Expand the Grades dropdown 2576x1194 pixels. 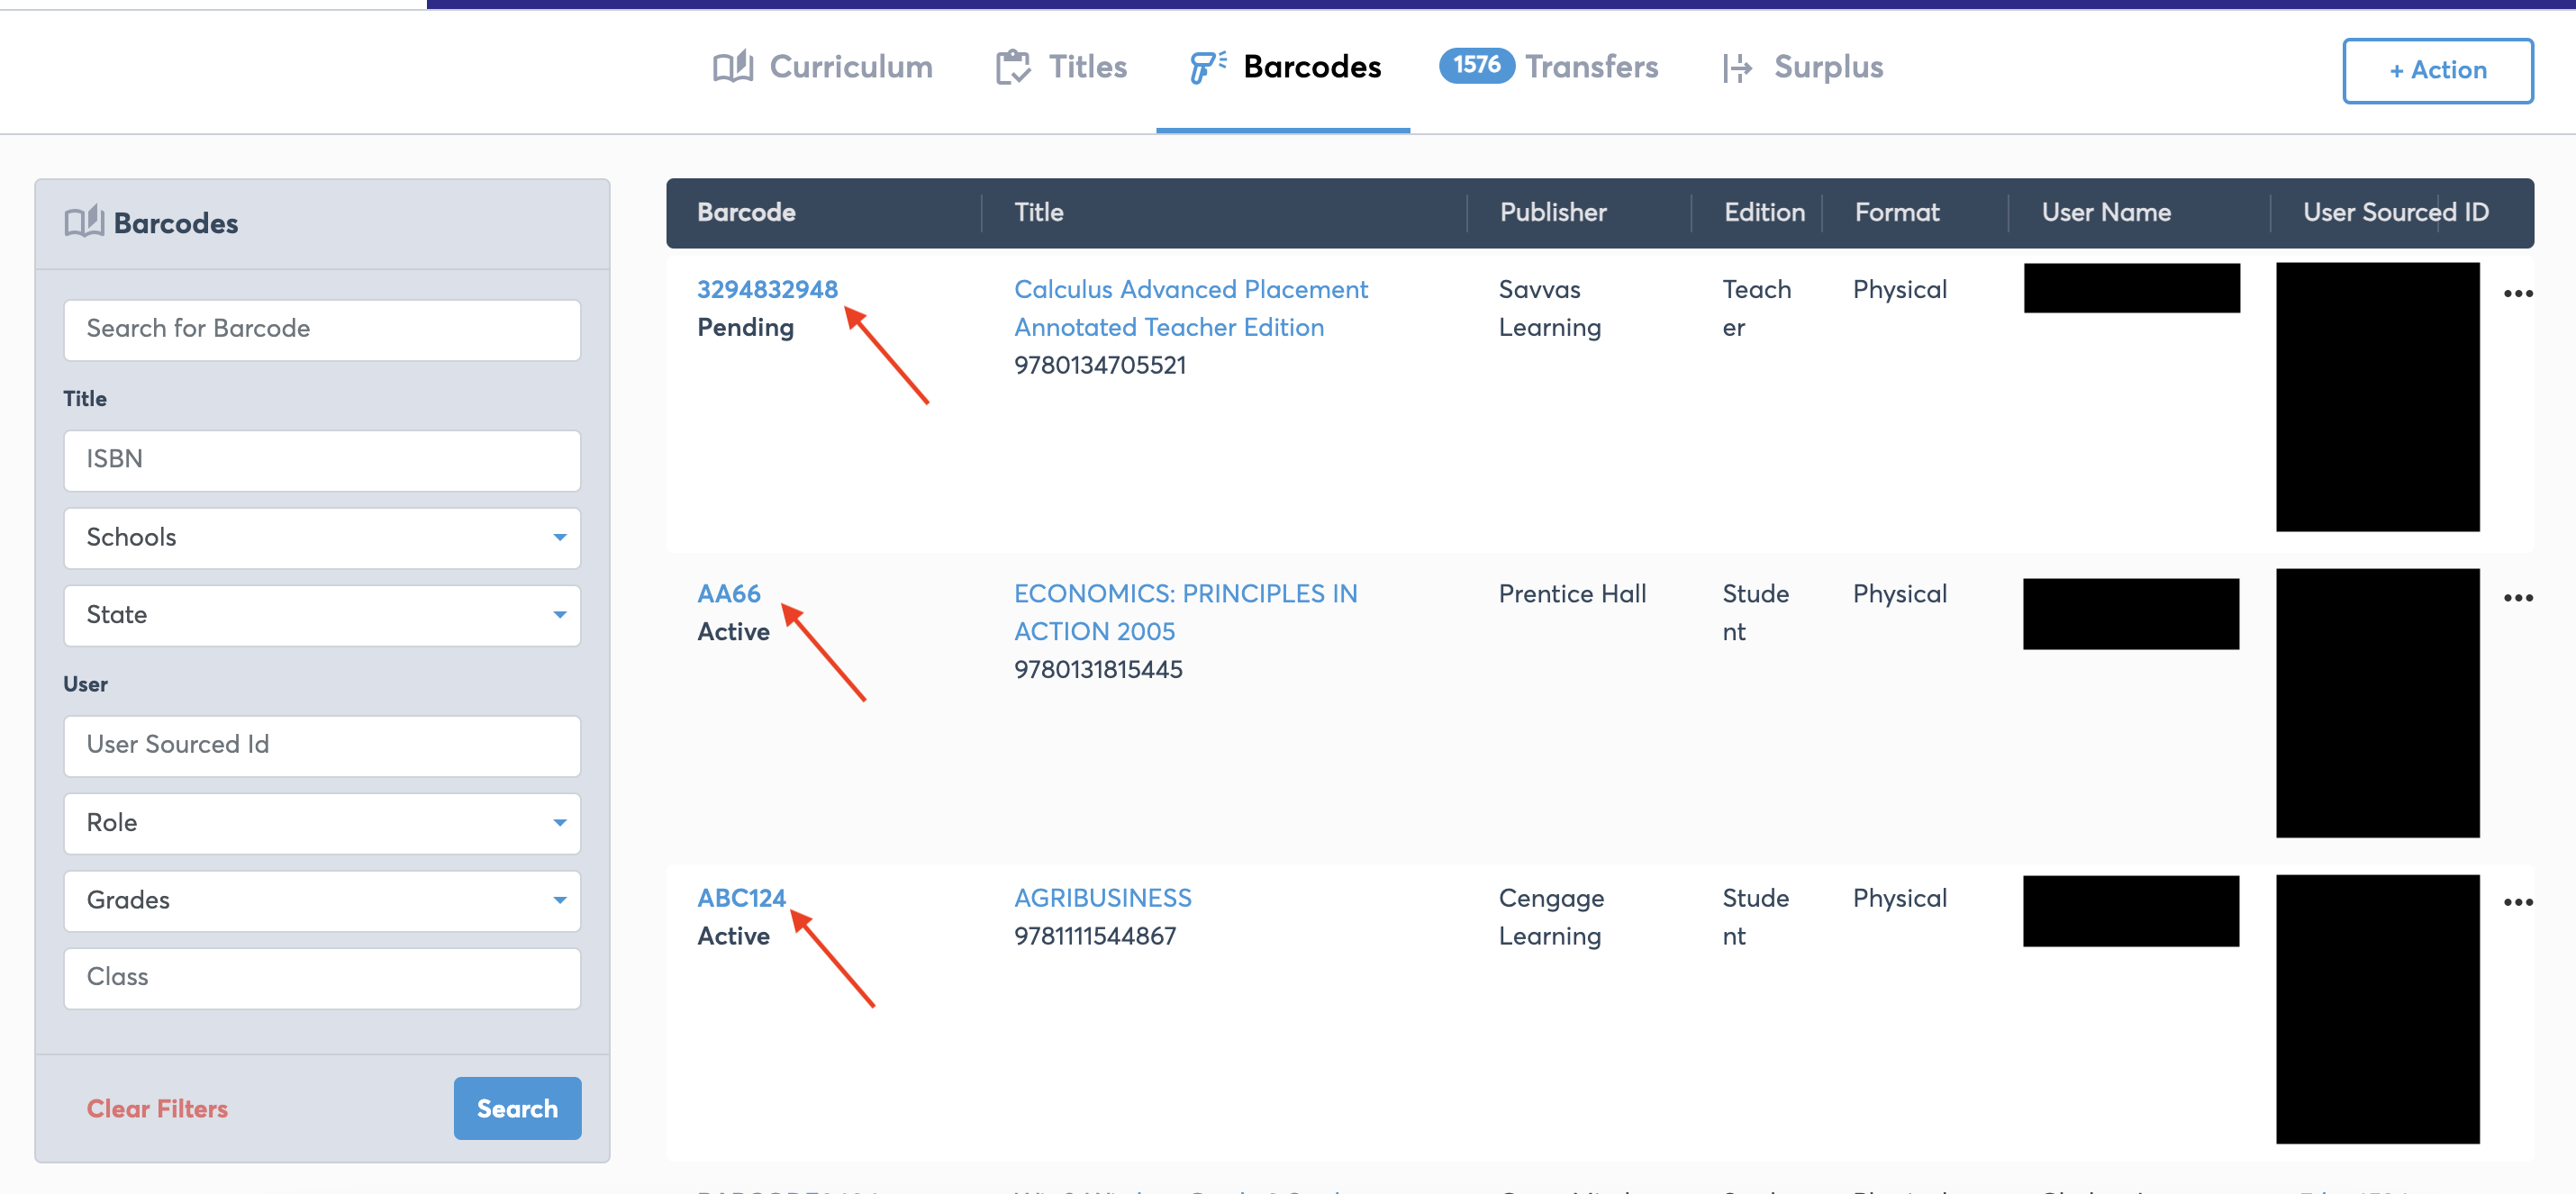coord(322,900)
